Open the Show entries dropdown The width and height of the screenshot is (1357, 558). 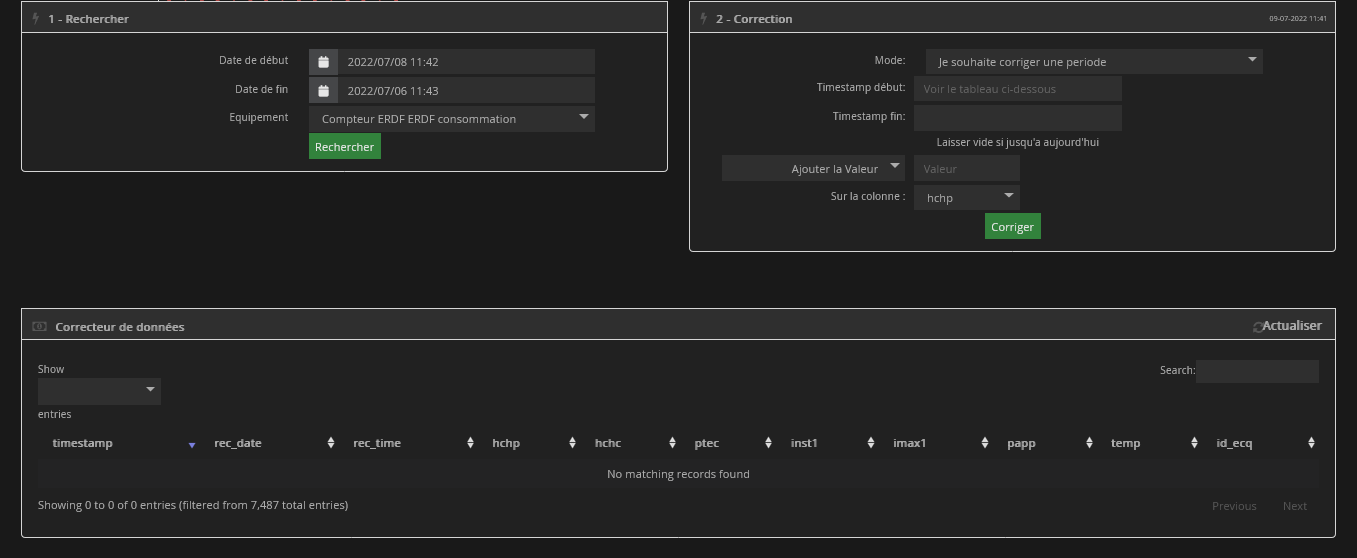point(99,391)
